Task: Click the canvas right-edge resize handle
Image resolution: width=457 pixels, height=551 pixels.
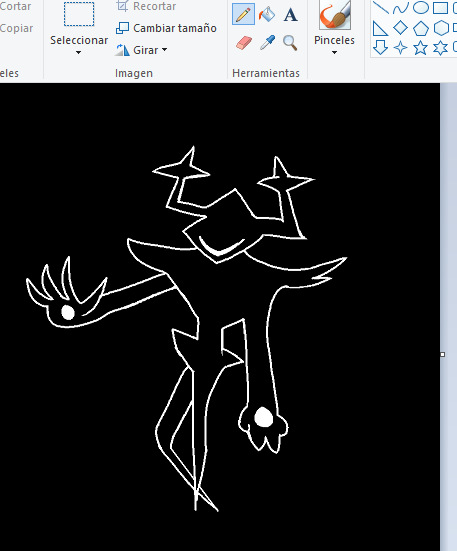Action: pos(443,355)
